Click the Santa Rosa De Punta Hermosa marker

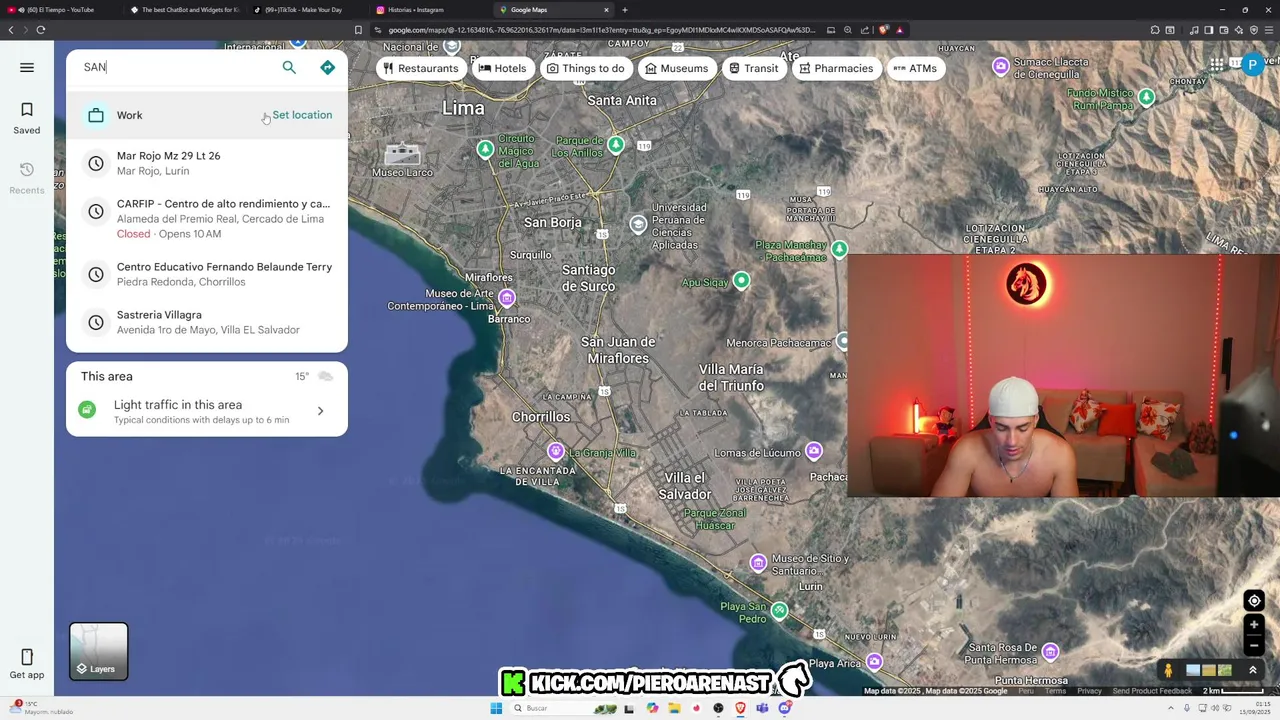pos(1050,652)
